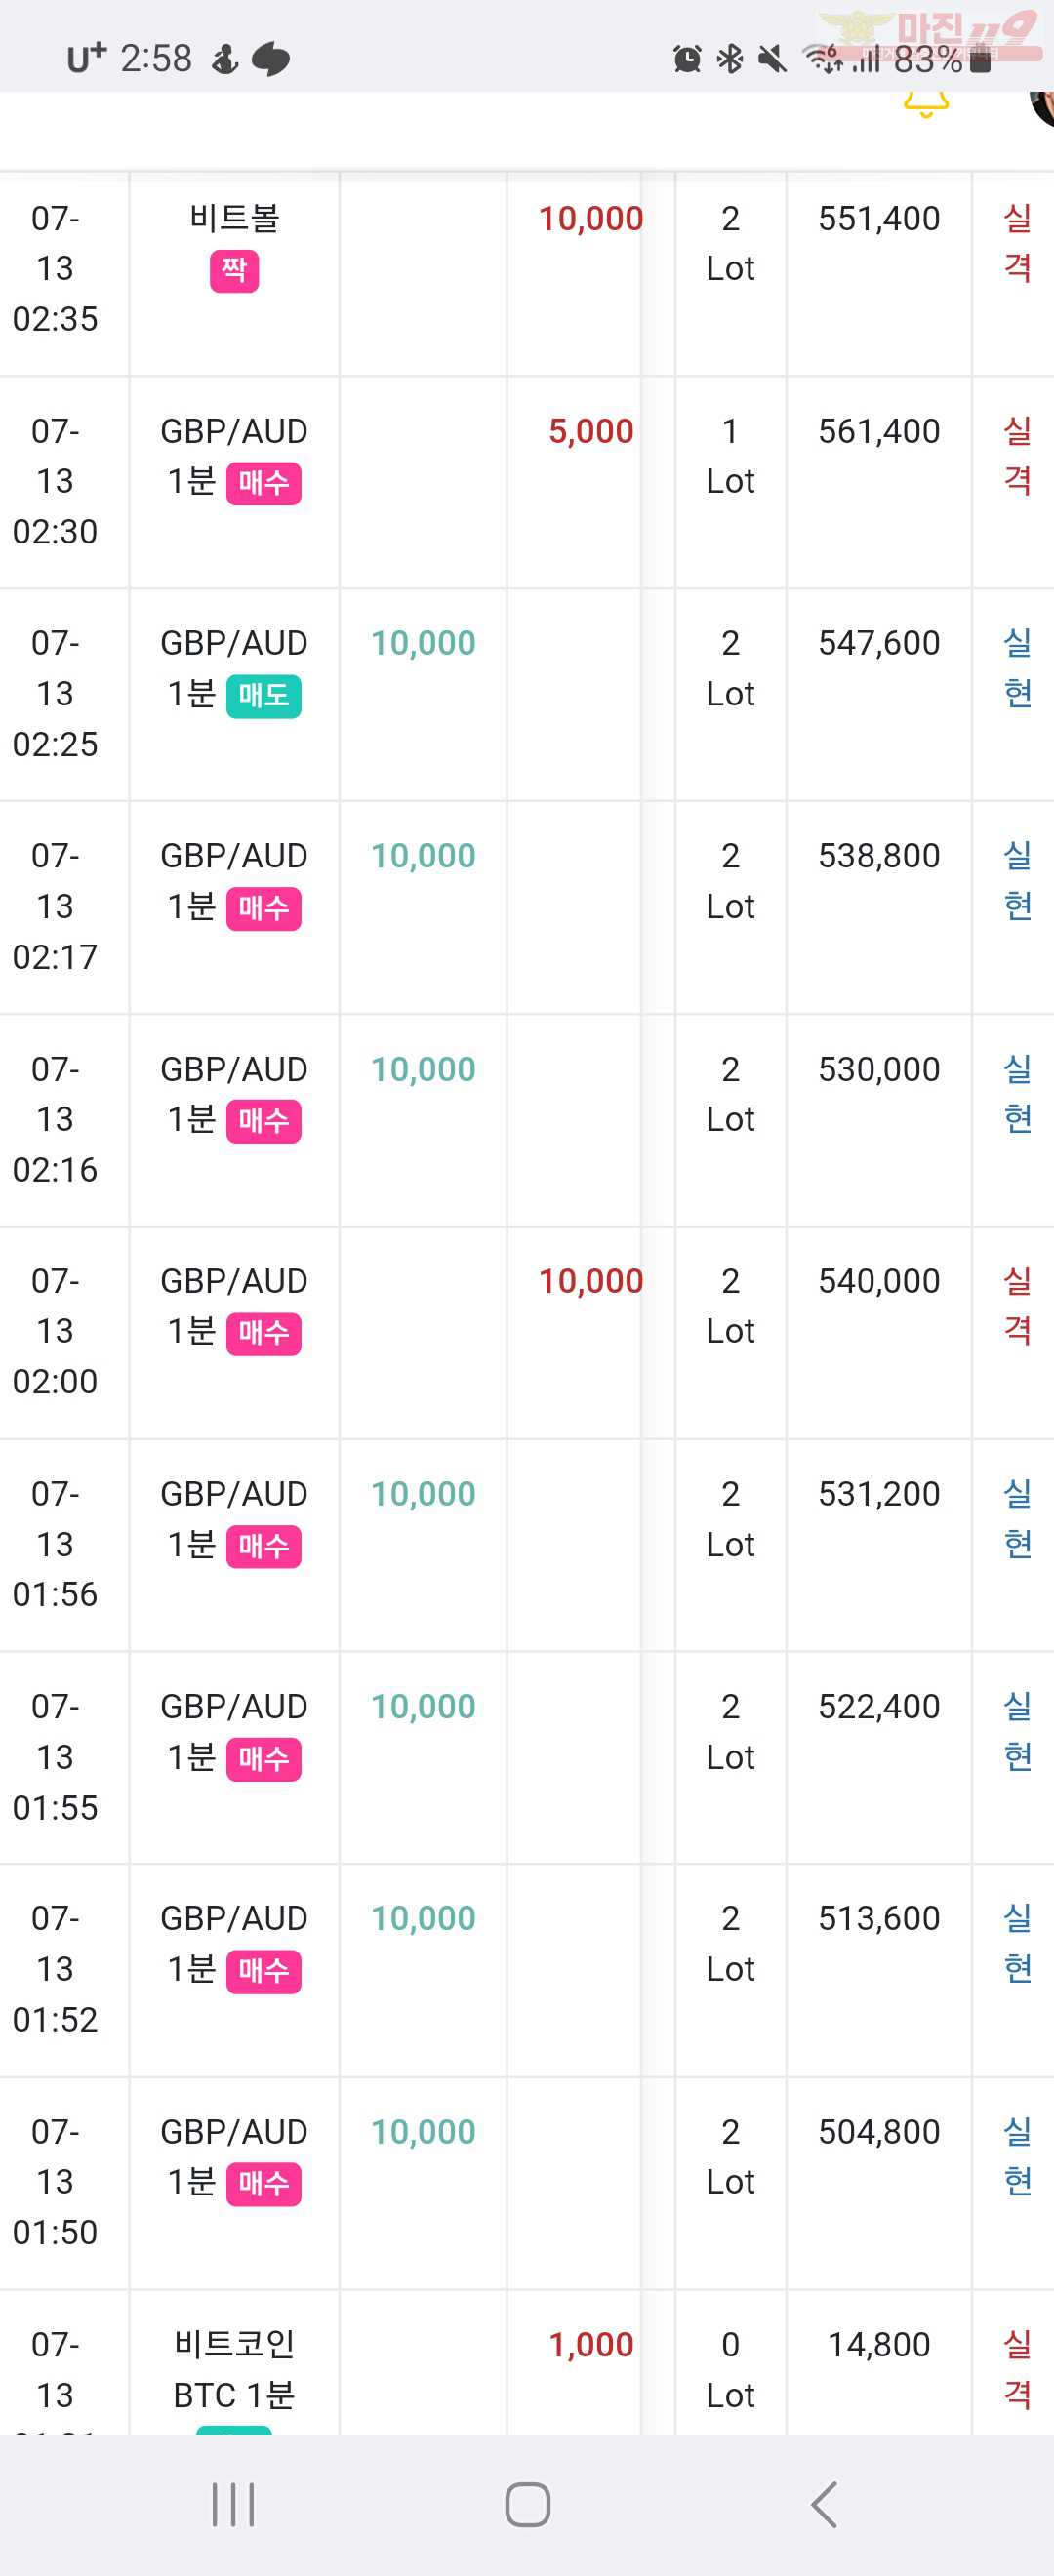Tap the alarm icon in status bar

click(x=687, y=59)
